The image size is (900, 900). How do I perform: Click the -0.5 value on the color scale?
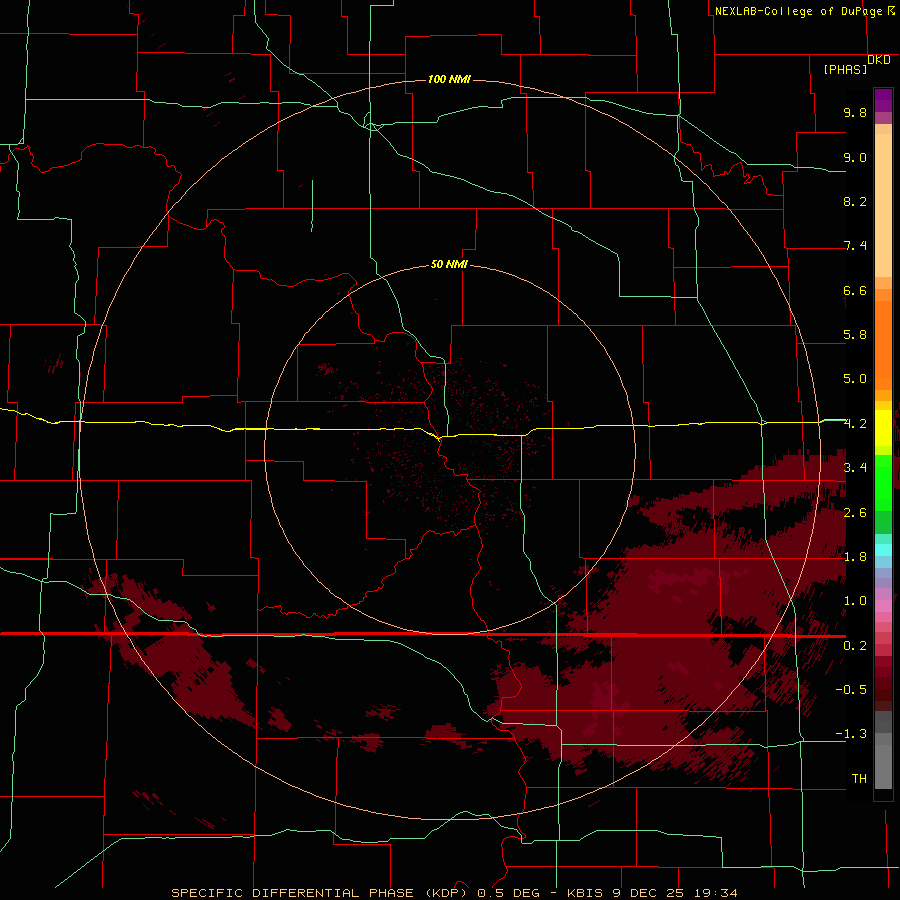(851, 690)
